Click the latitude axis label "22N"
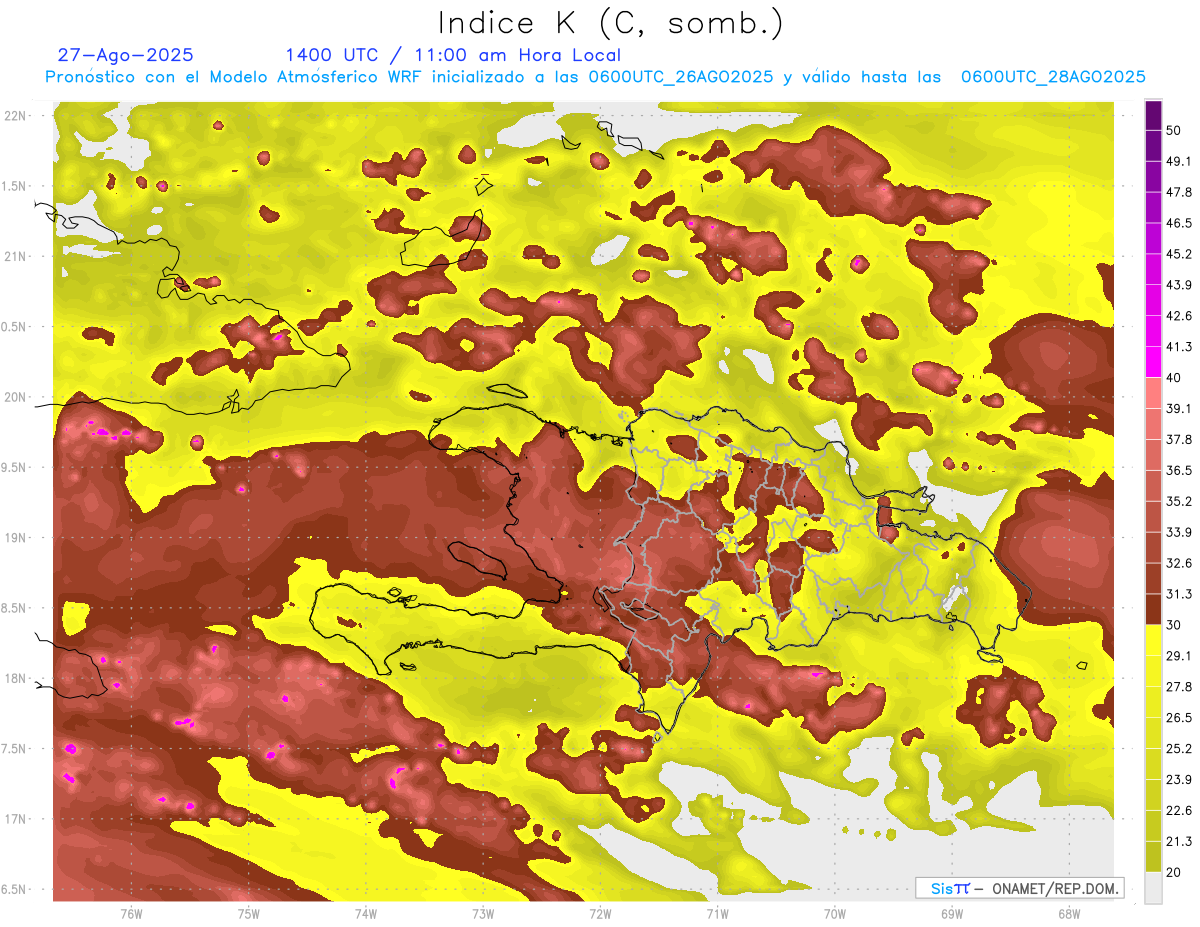 tap(17, 116)
